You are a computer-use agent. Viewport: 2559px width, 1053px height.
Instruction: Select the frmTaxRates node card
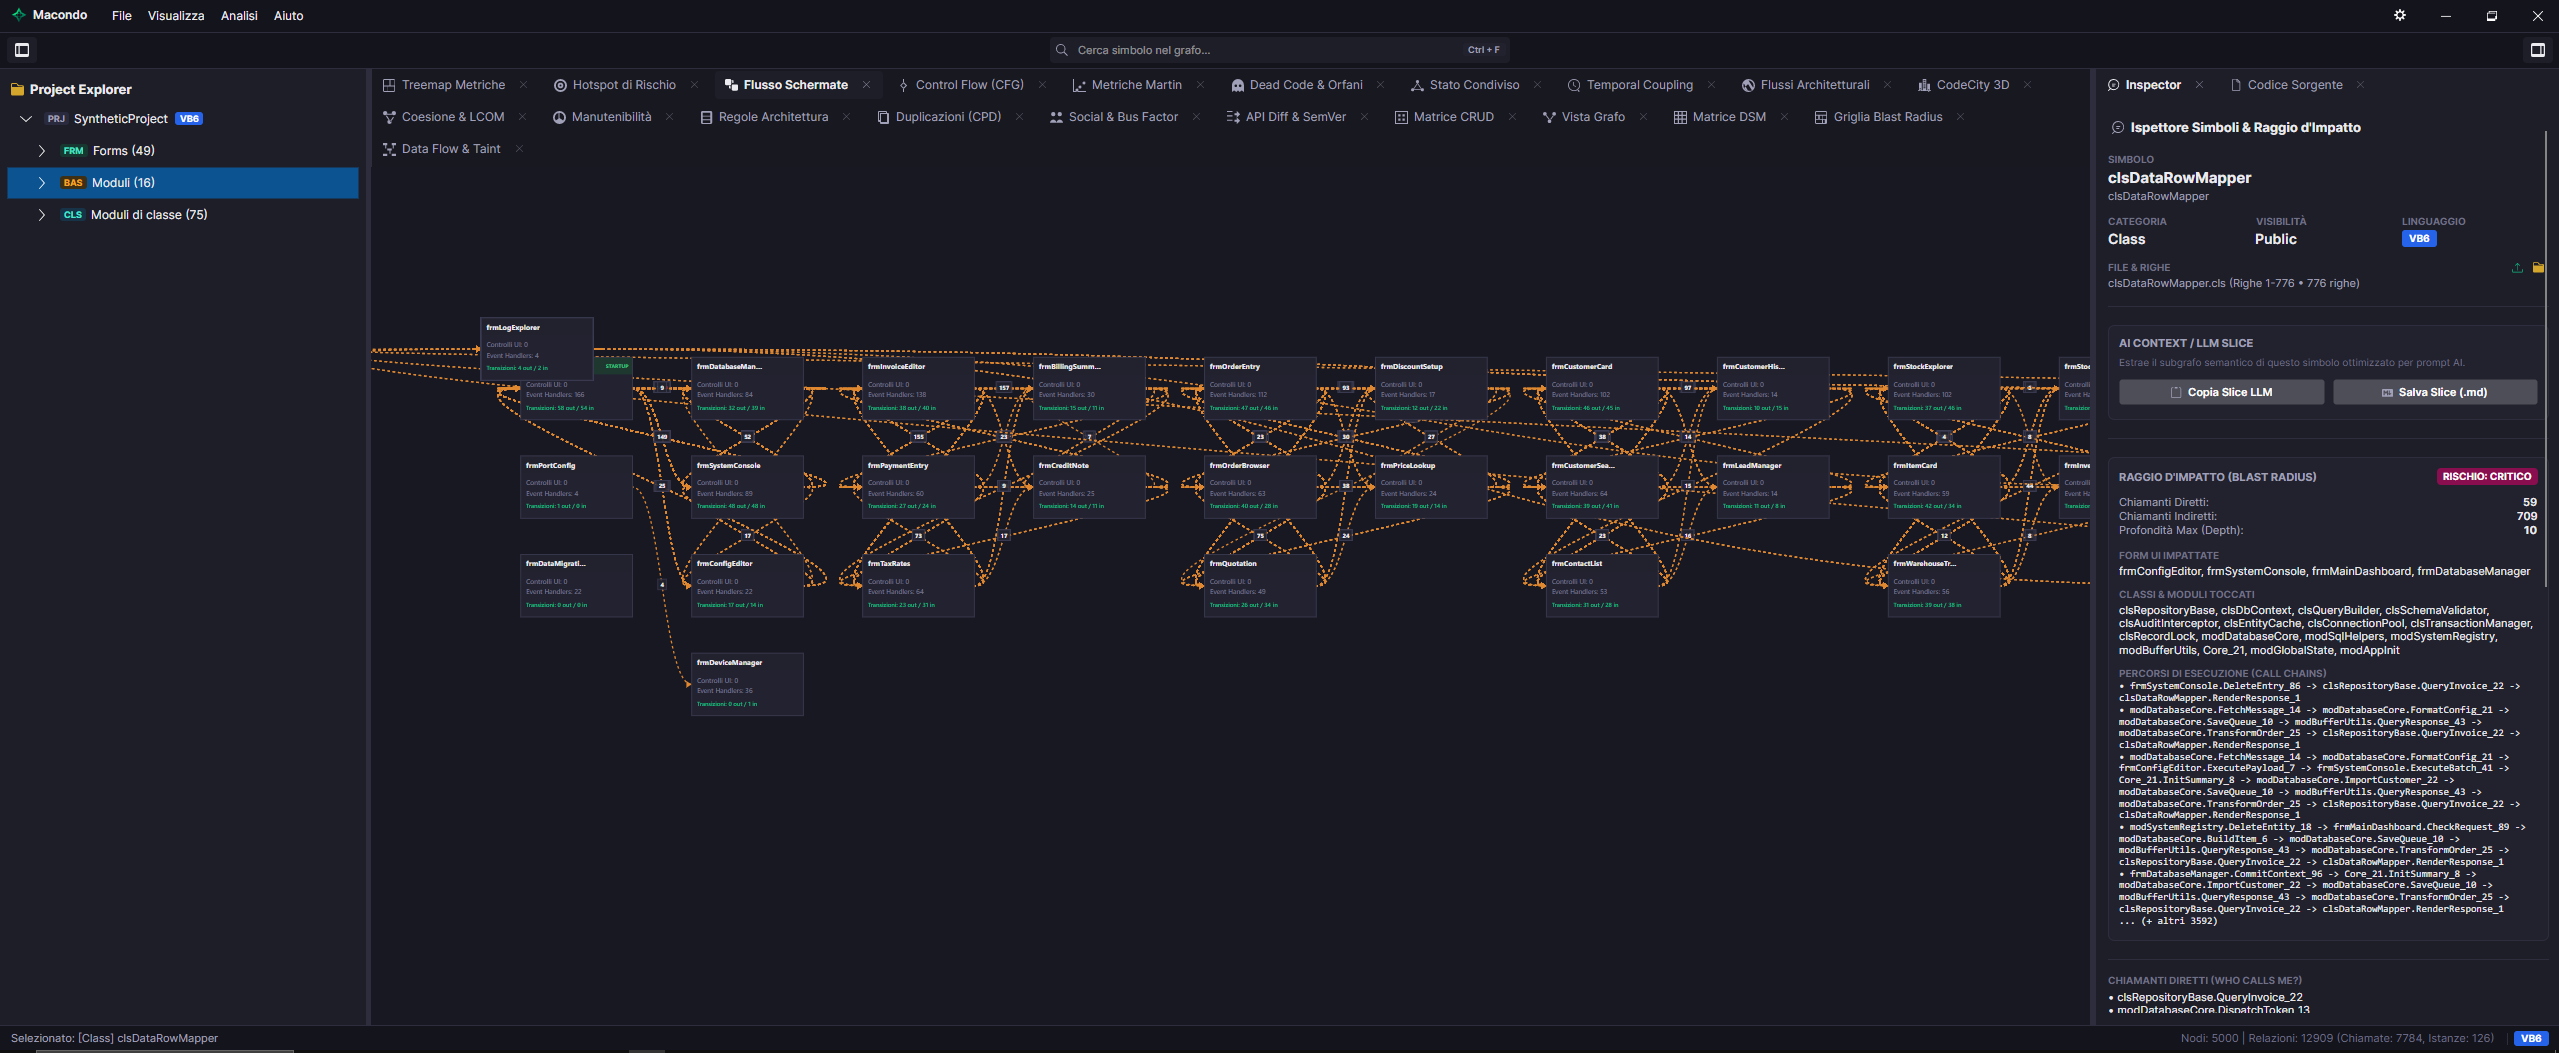click(918, 585)
